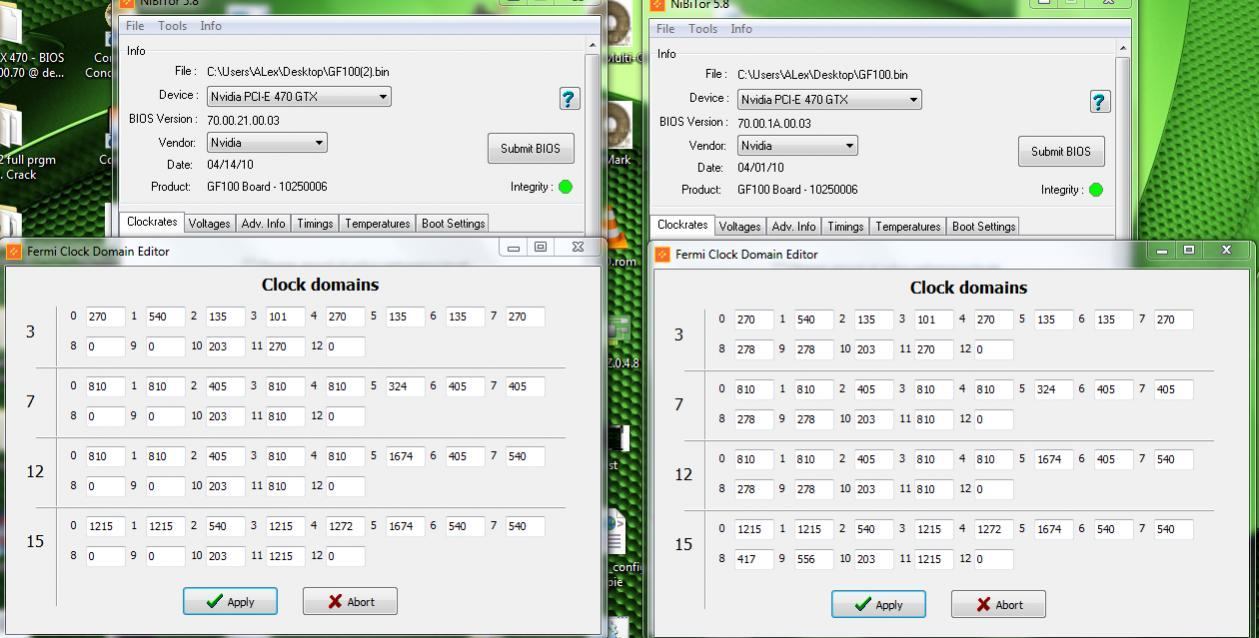Edit domain 3 field 0 in left editor

[105, 317]
